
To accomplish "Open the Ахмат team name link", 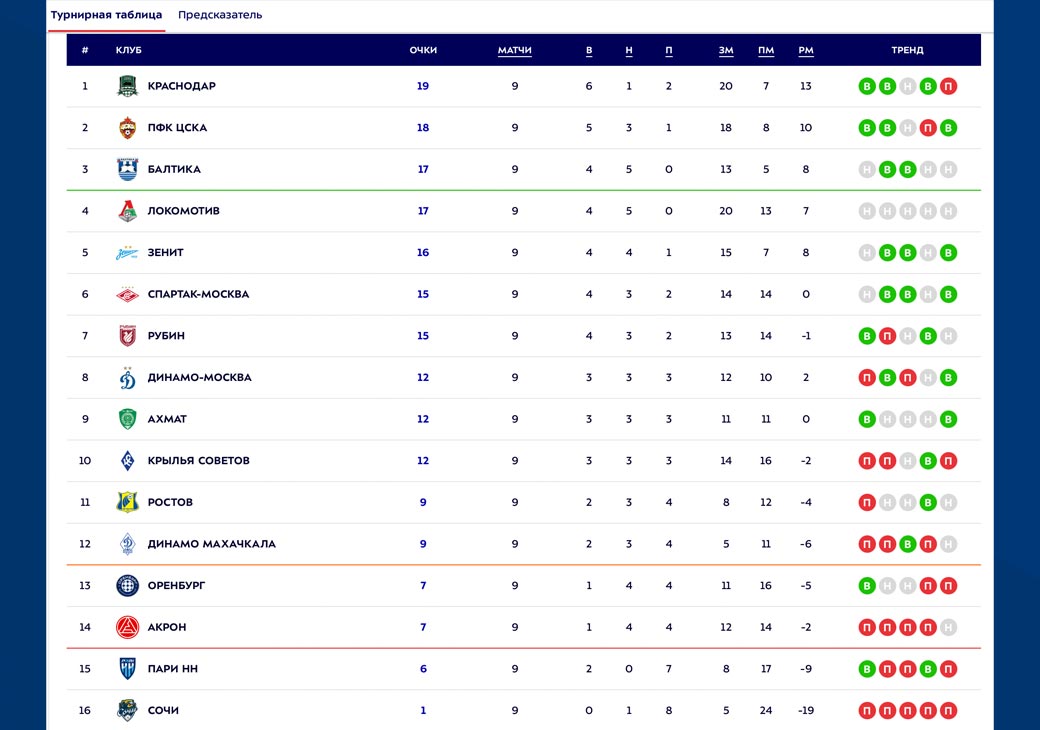I will click(167, 420).
